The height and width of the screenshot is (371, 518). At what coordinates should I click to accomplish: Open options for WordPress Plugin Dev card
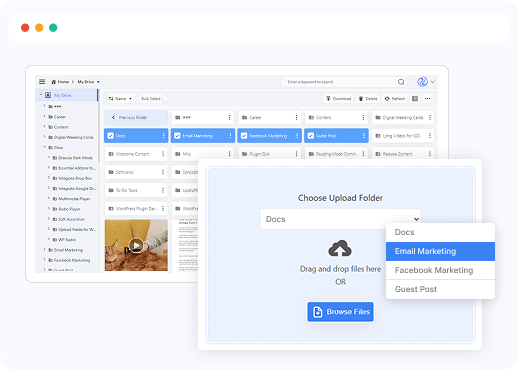coord(163,208)
